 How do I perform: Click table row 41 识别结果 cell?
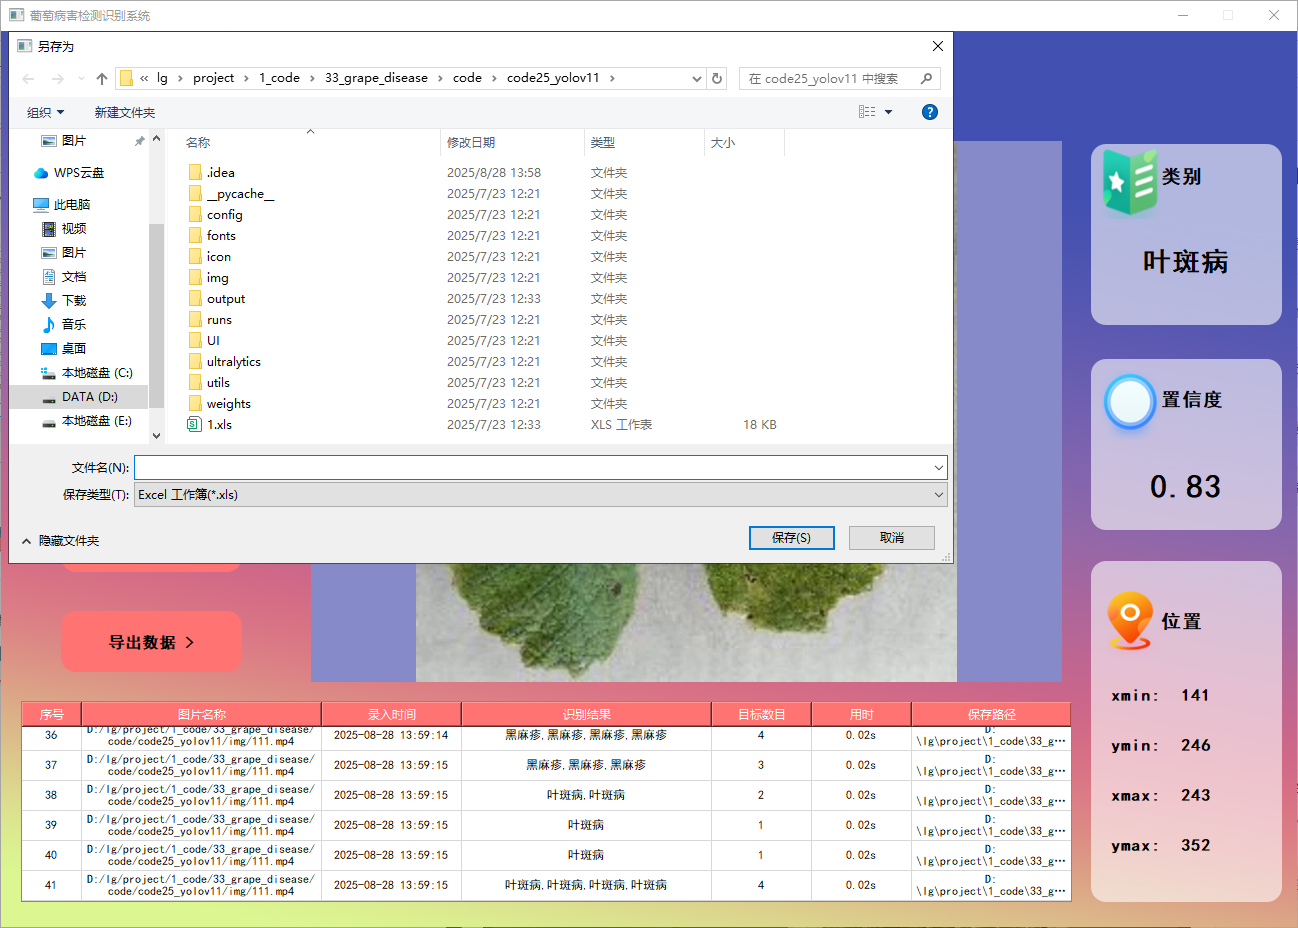tap(586, 885)
